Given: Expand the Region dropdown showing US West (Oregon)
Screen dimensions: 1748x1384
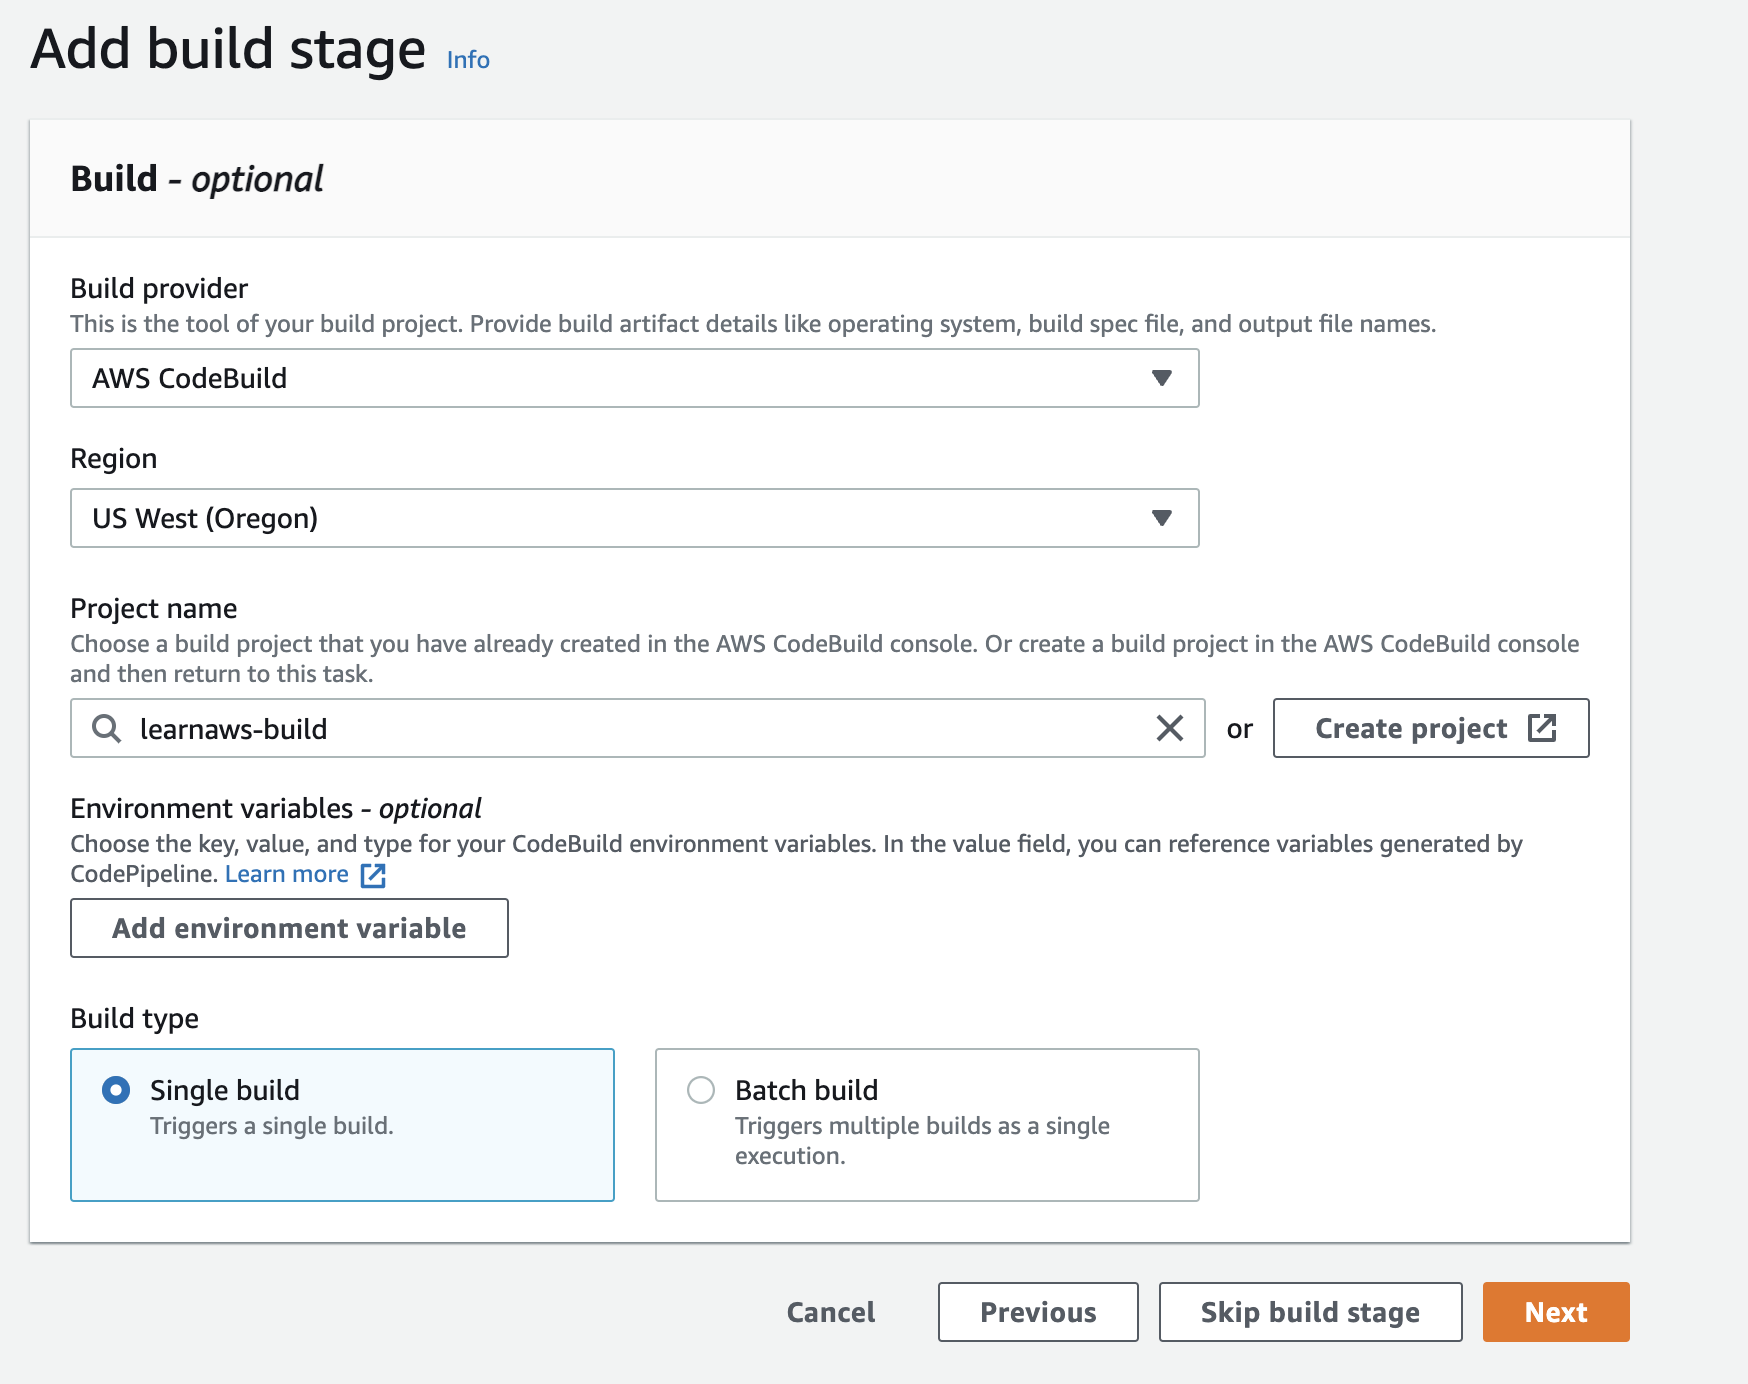Looking at the screenshot, I should [634, 518].
